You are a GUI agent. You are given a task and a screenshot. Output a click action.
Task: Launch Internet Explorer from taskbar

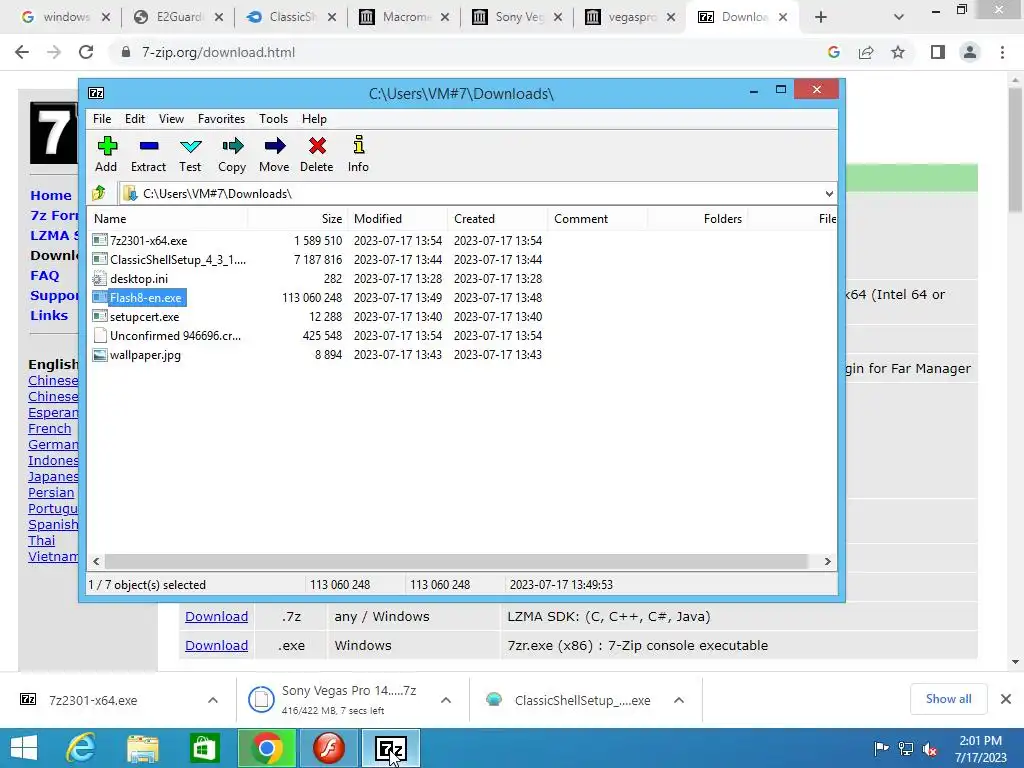(x=81, y=748)
